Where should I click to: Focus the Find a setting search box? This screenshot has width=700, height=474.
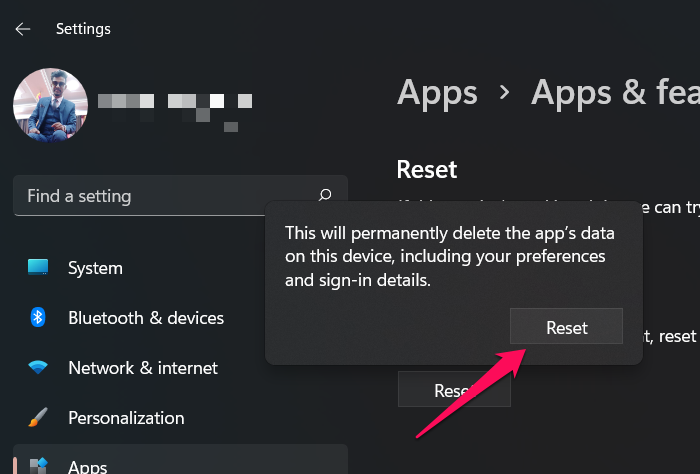pyautogui.click(x=165, y=196)
